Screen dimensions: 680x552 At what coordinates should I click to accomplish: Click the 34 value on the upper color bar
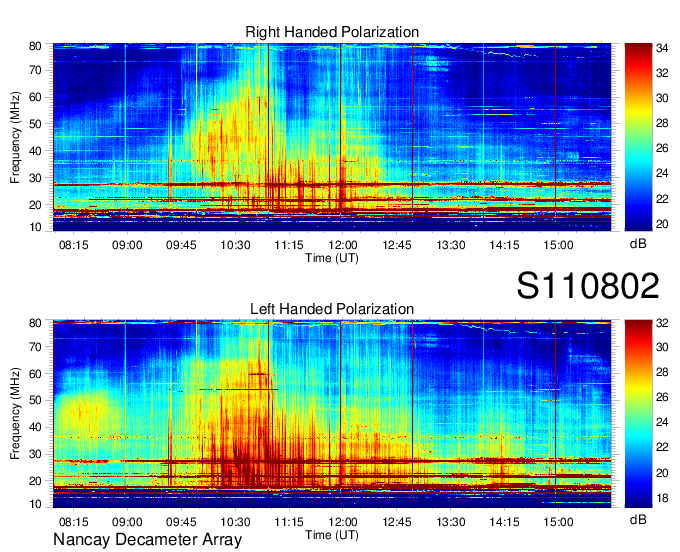[662, 48]
